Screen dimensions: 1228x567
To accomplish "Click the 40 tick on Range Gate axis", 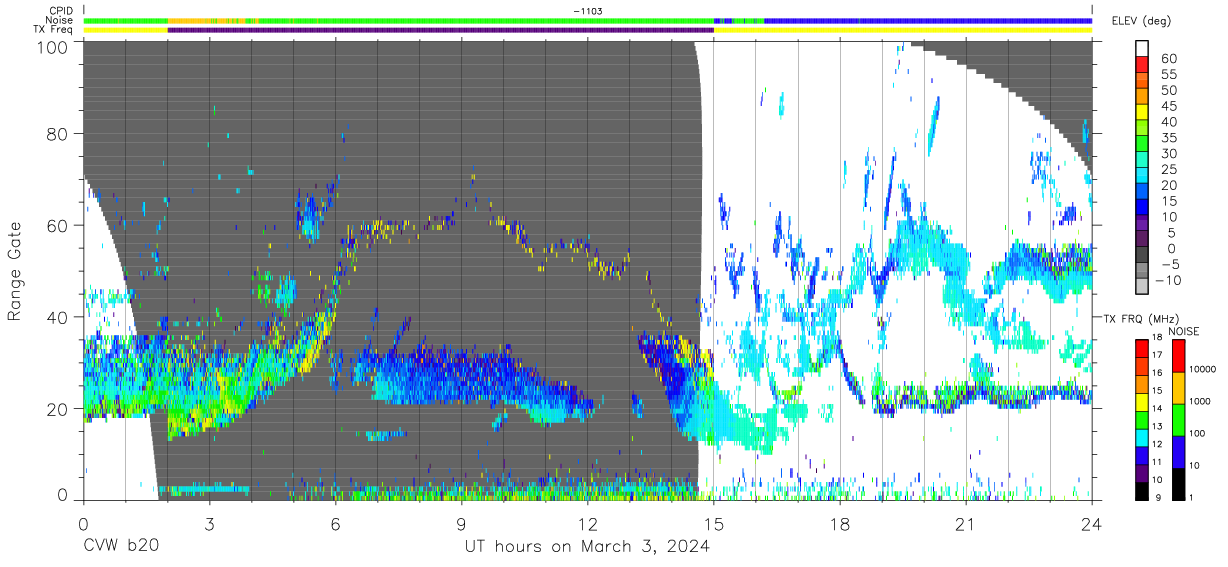I will tap(59, 318).
